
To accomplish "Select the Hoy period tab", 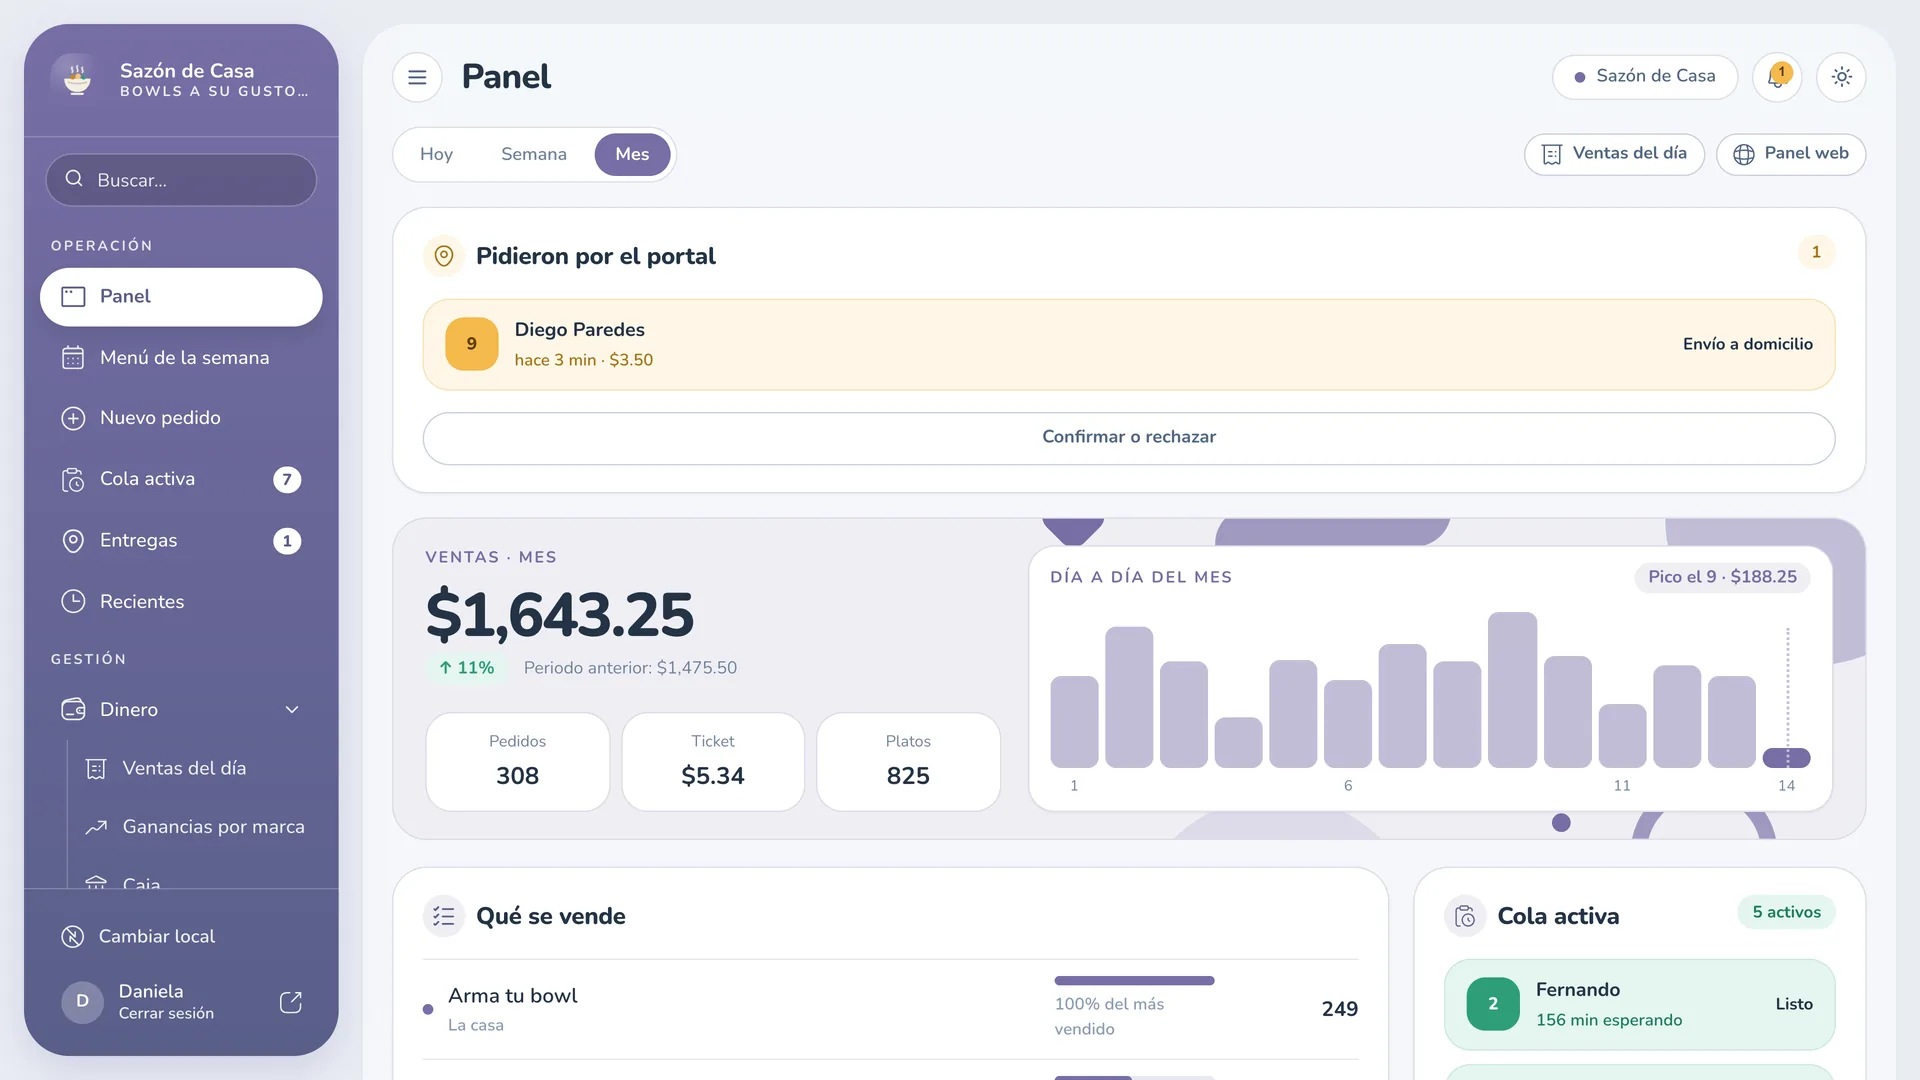I will pyautogui.click(x=436, y=155).
